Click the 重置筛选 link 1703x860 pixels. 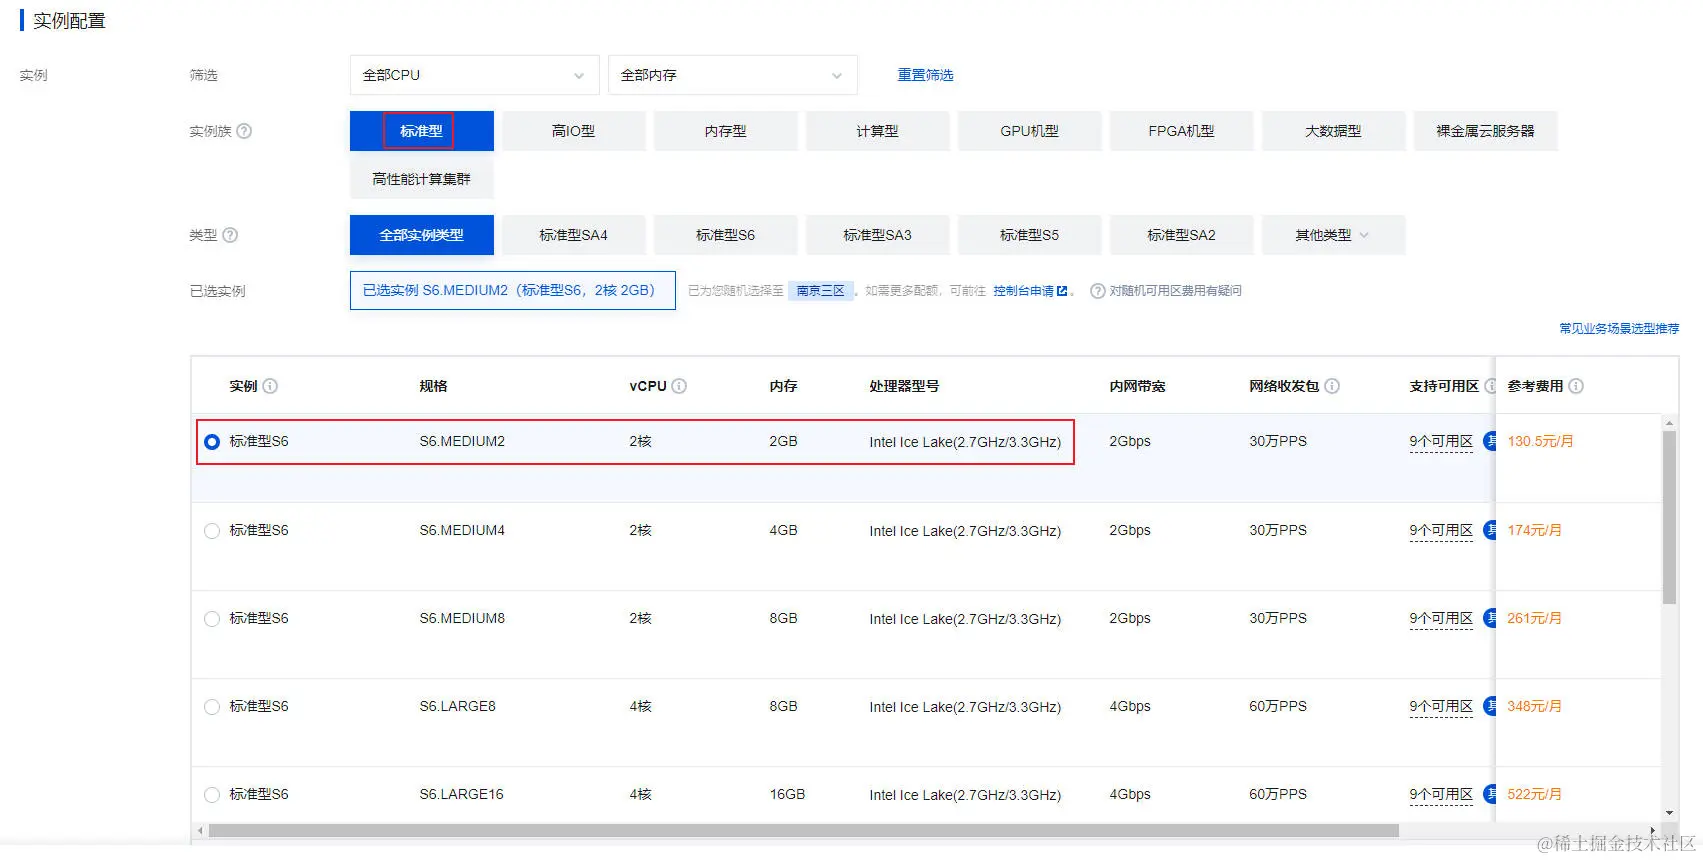click(x=925, y=75)
